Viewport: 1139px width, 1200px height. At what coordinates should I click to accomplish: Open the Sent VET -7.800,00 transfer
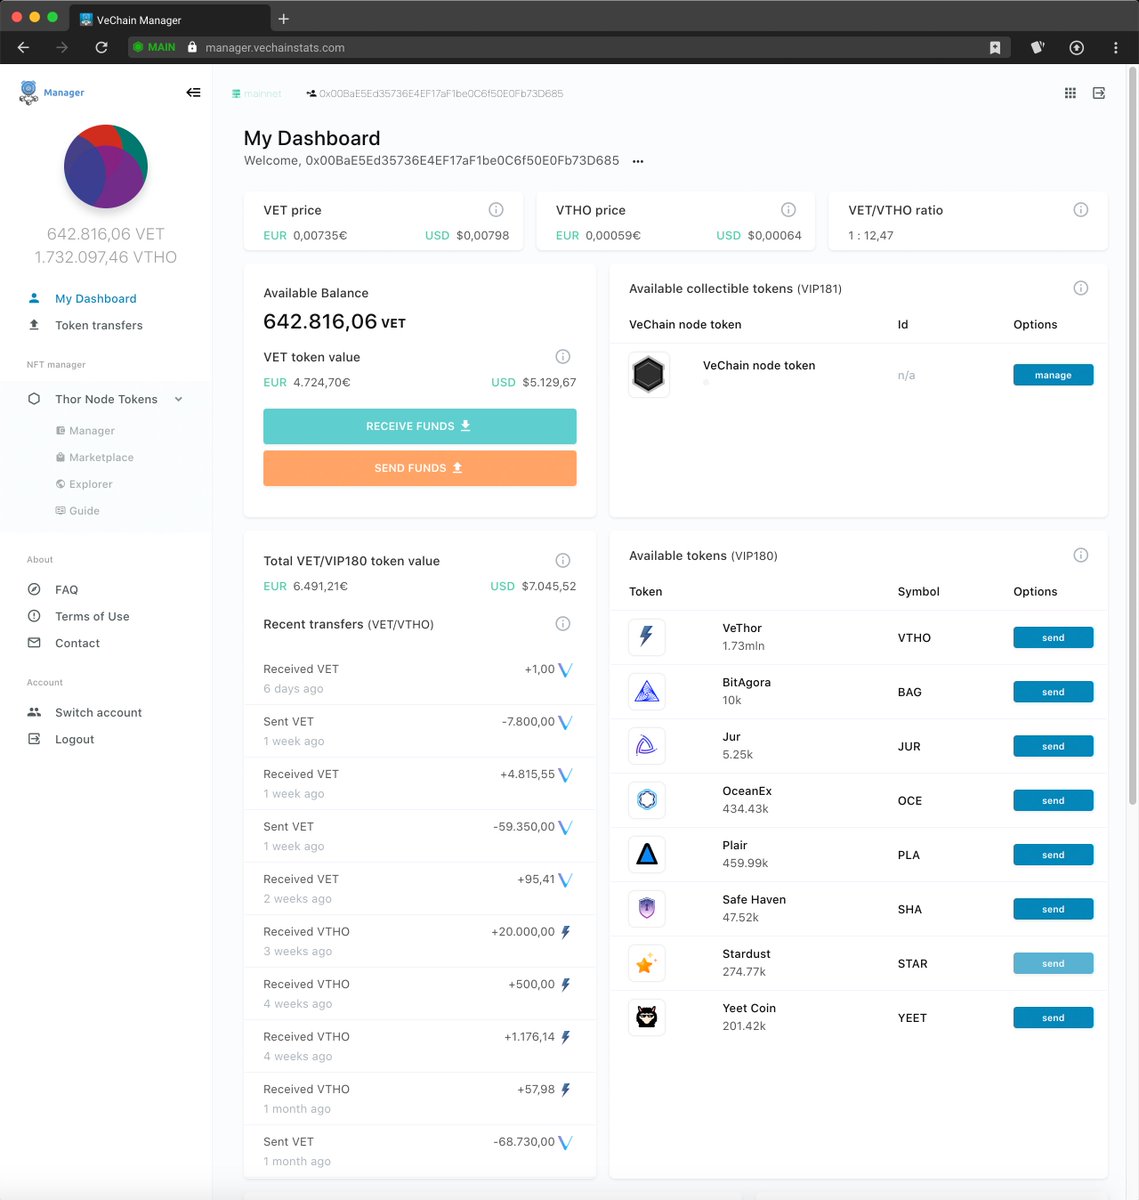point(419,731)
